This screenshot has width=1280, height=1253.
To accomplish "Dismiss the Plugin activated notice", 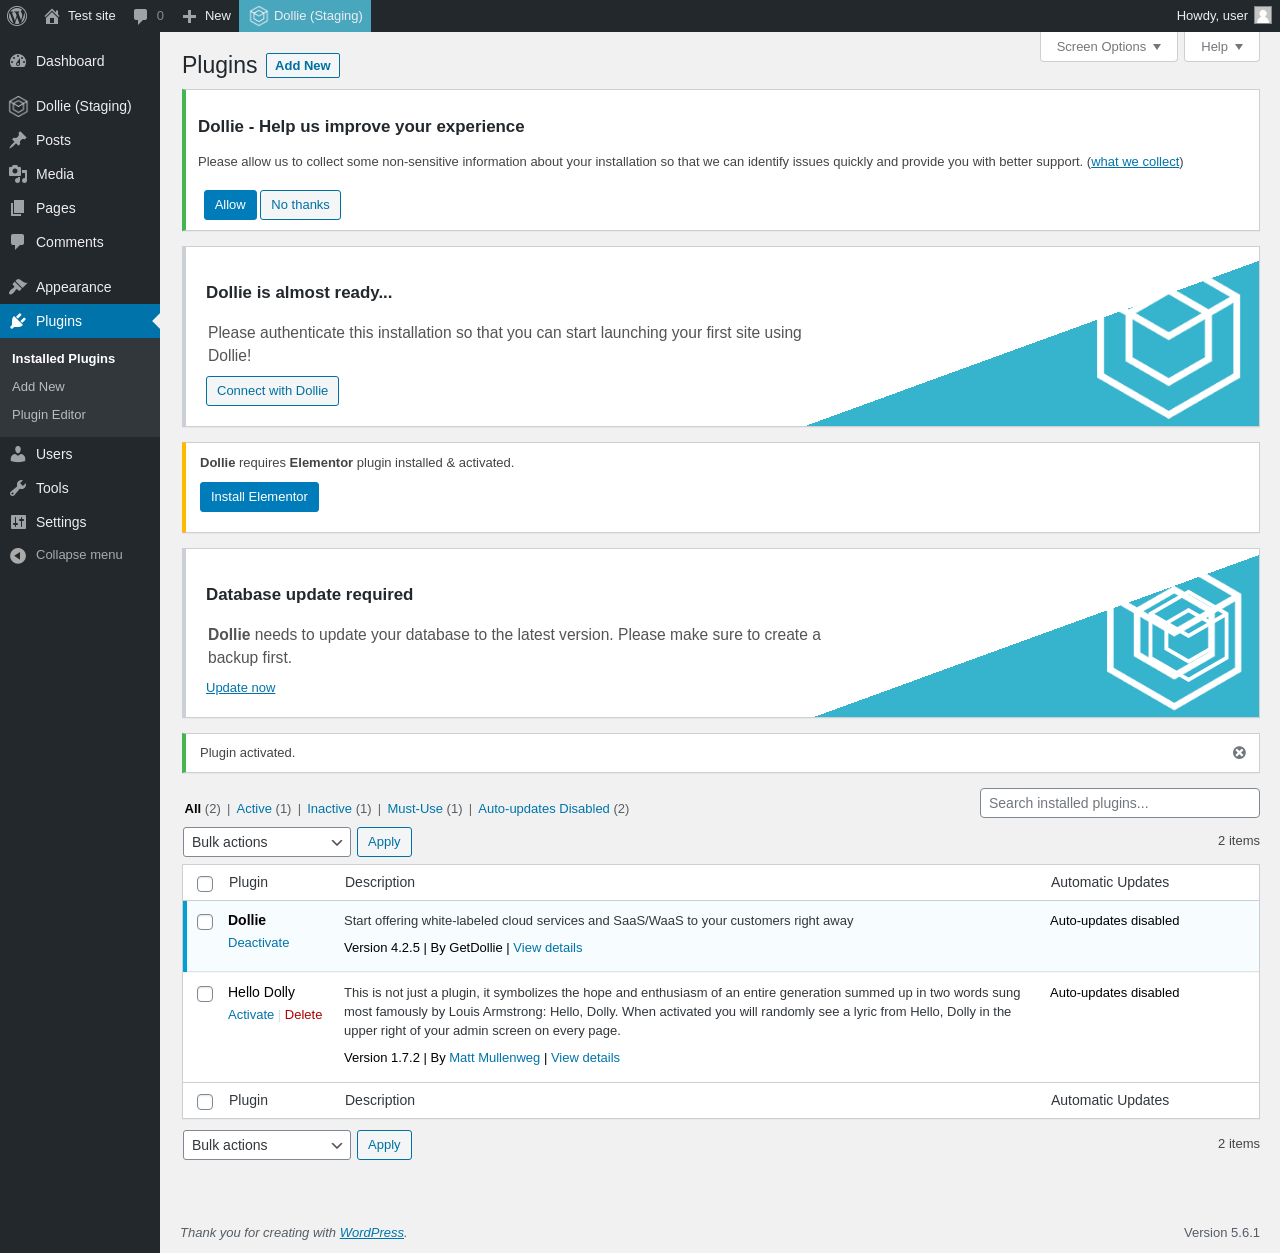I will click(1239, 753).
